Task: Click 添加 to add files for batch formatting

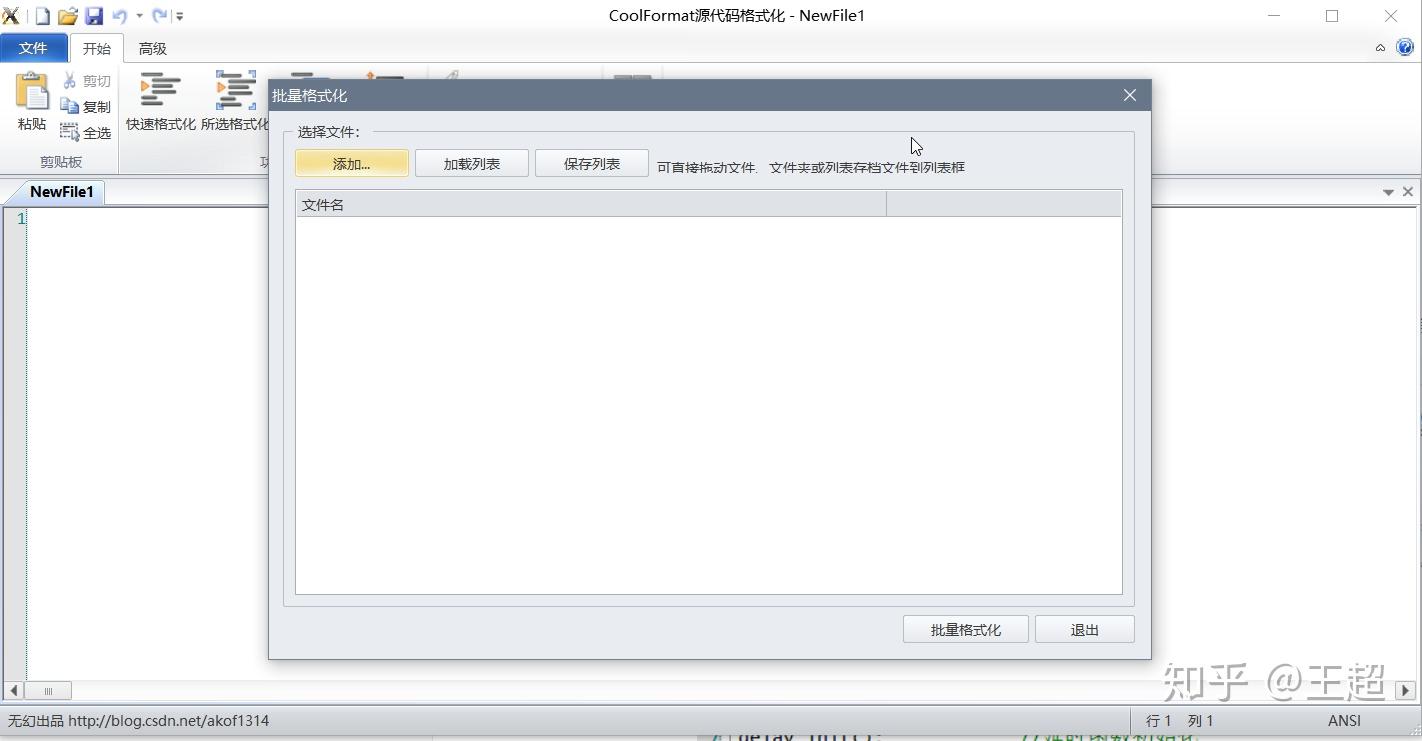Action: [351, 162]
